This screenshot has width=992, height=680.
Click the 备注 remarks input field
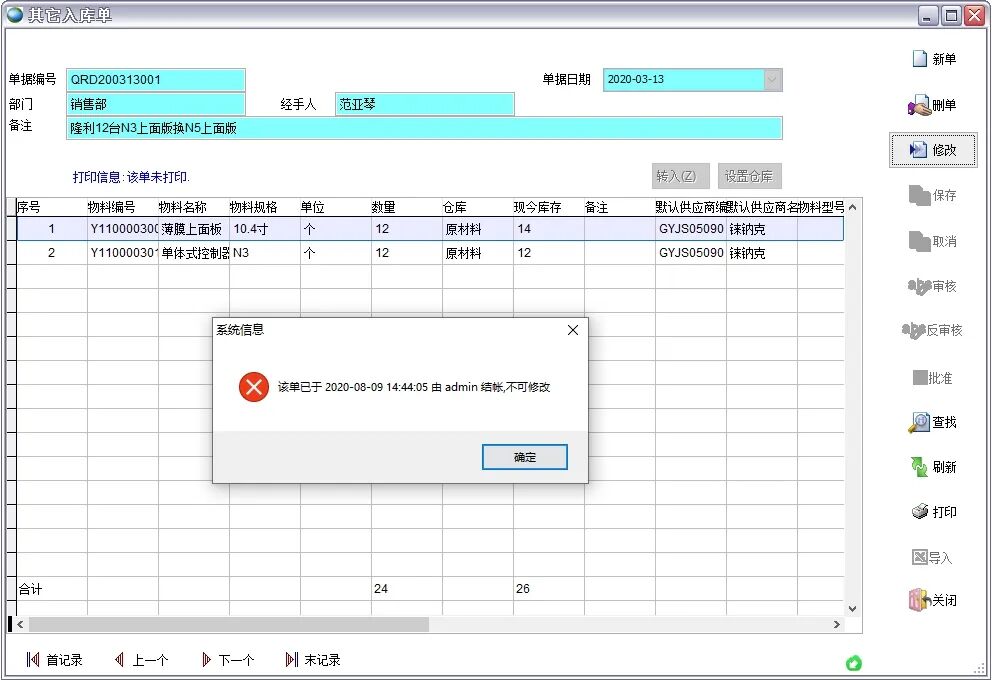(x=424, y=128)
